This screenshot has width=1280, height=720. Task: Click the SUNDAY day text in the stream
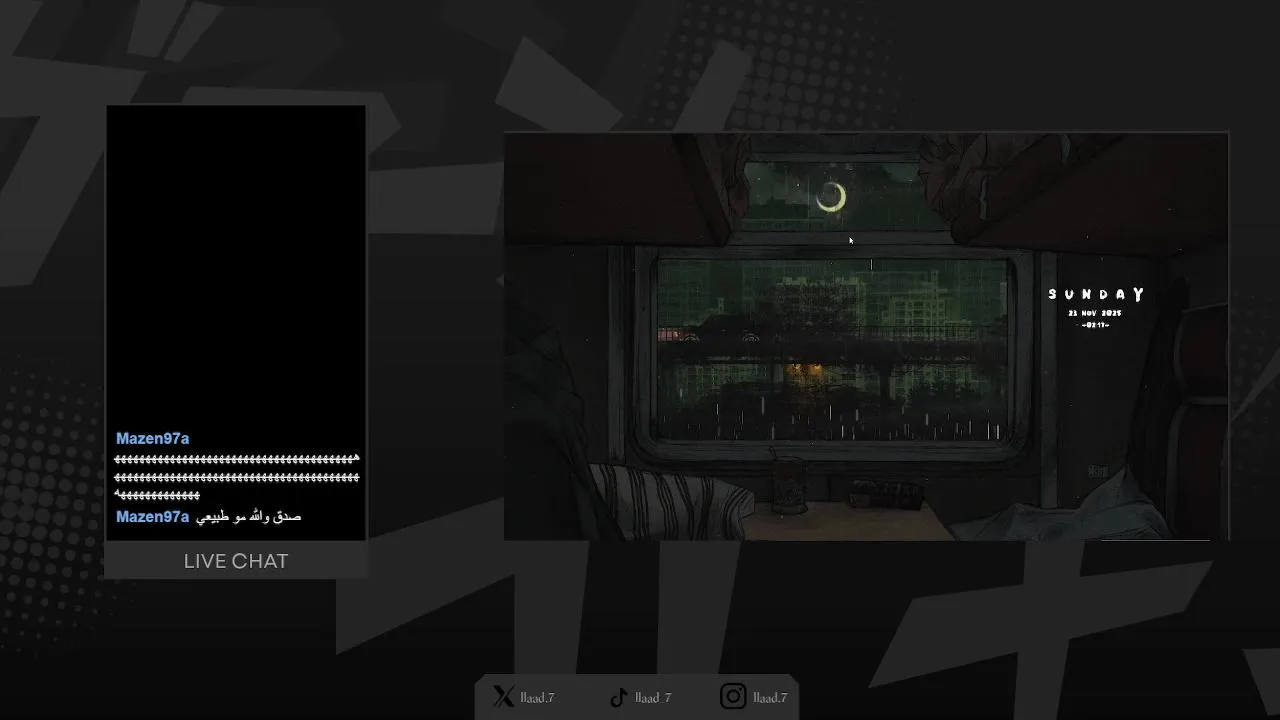point(1096,294)
